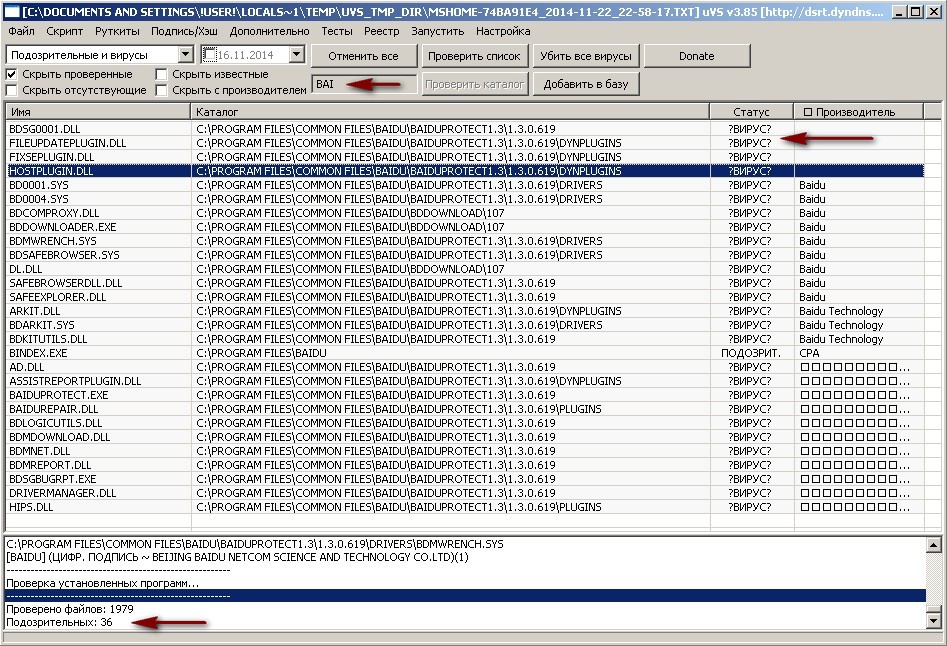Select the BDSAFEBROWSER.SYS row

(x=464, y=255)
